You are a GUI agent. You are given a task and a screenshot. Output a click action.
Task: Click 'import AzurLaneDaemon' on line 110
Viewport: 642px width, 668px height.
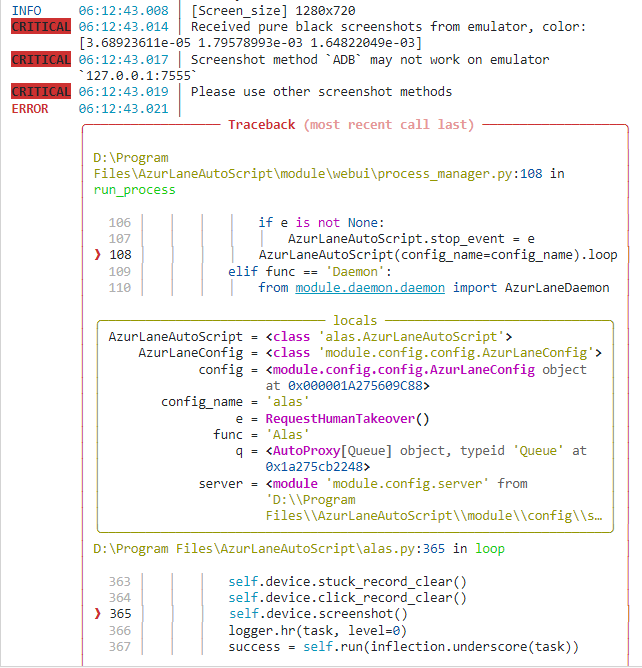531,288
